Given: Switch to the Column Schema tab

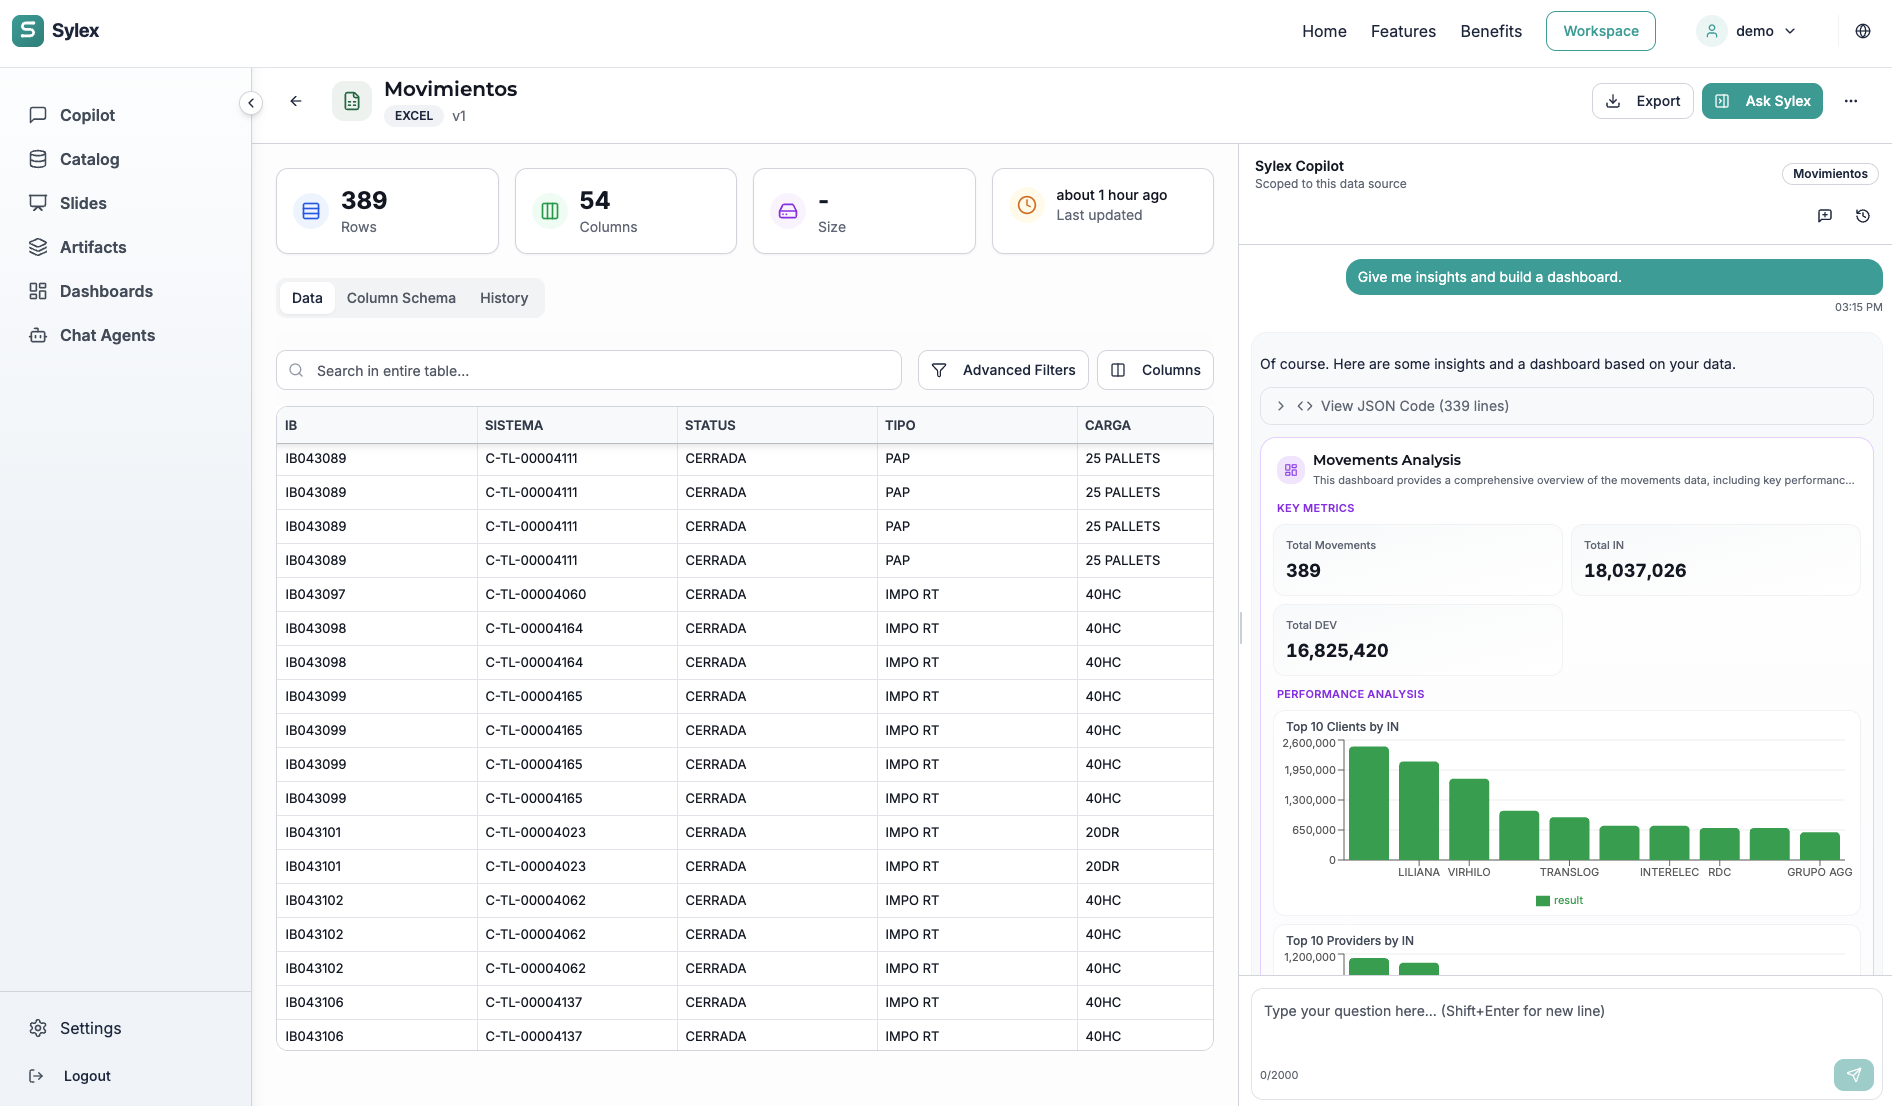Looking at the screenshot, I should click(401, 298).
